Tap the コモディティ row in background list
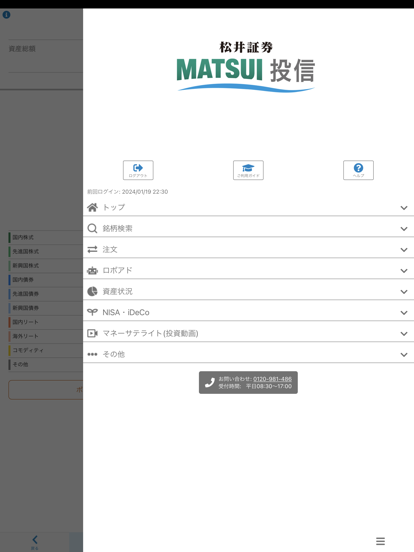The height and width of the screenshot is (552, 414). coord(45,350)
